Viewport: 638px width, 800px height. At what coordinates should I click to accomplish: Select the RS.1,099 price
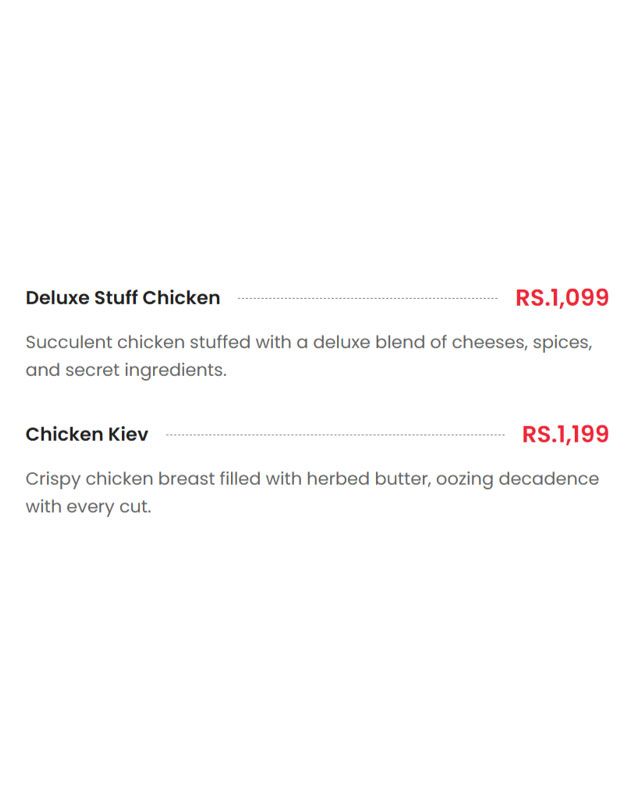(562, 298)
